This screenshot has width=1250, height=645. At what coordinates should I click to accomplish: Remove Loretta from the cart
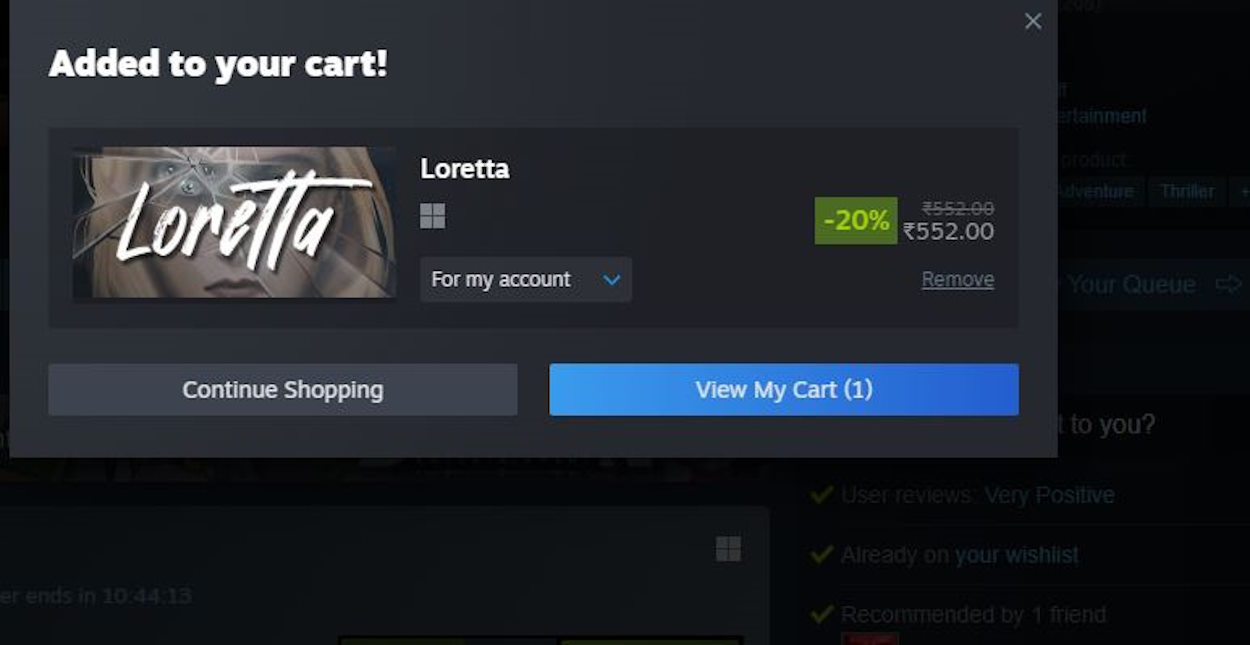pyautogui.click(x=957, y=279)
